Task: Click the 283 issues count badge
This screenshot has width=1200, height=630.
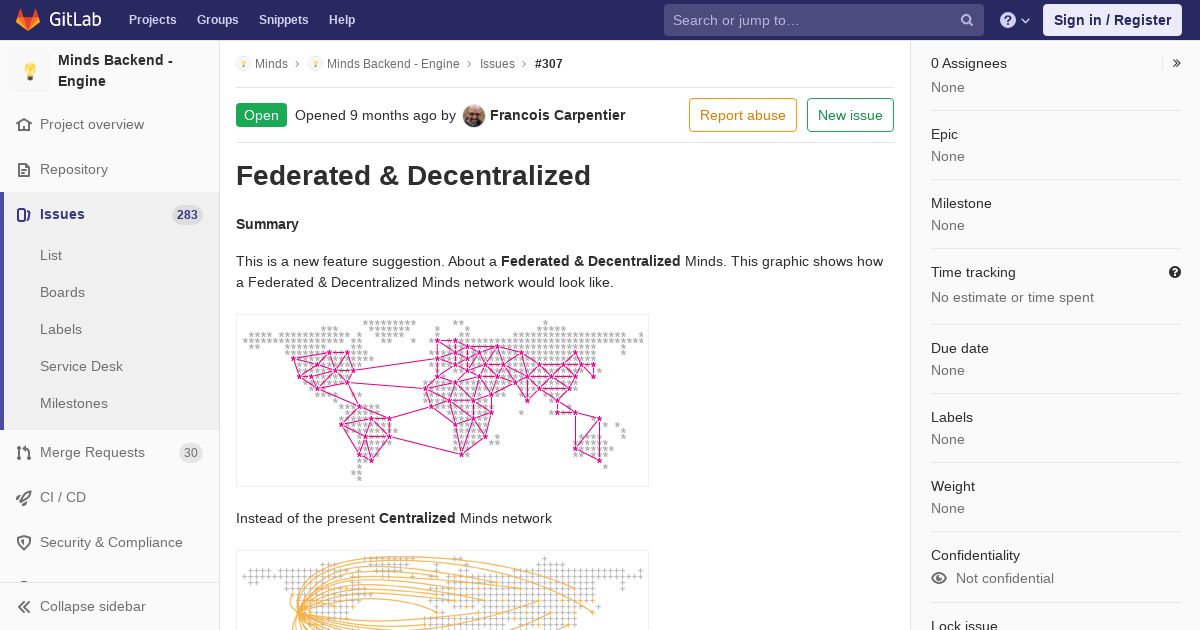Action: point(187,215)
